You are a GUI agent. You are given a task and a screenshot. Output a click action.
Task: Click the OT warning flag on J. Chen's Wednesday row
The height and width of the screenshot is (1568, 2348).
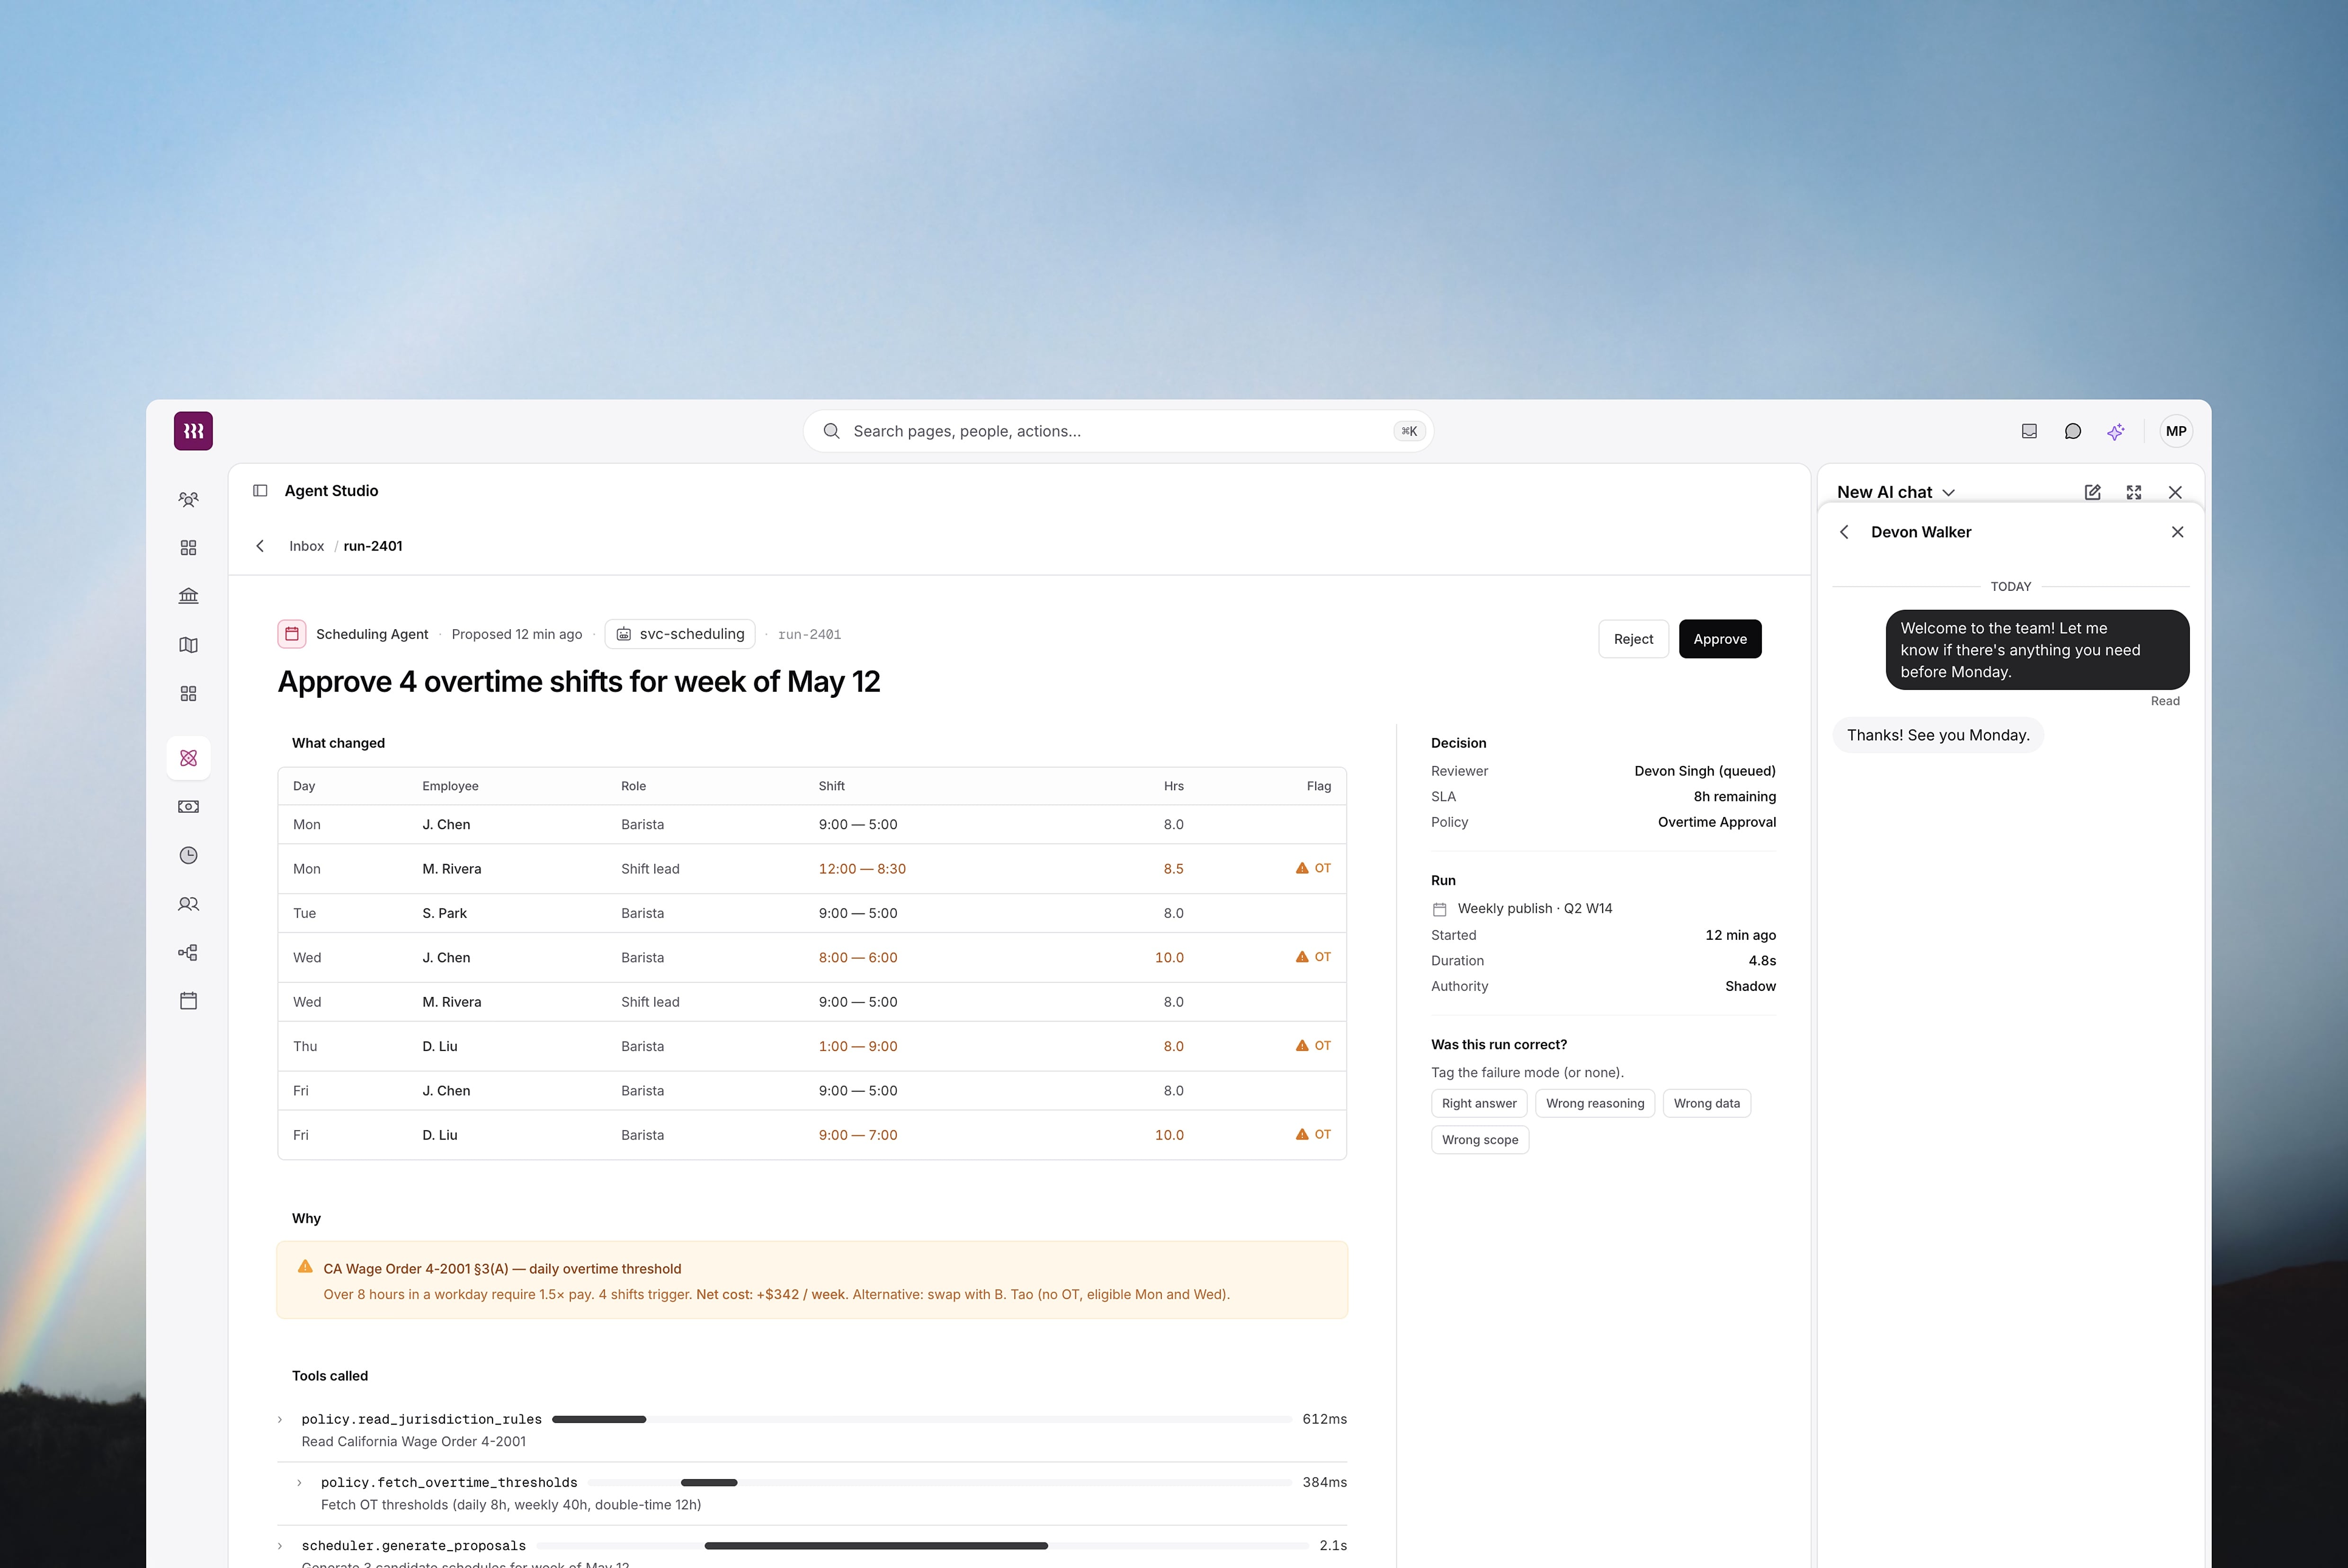pos(1313,957)
